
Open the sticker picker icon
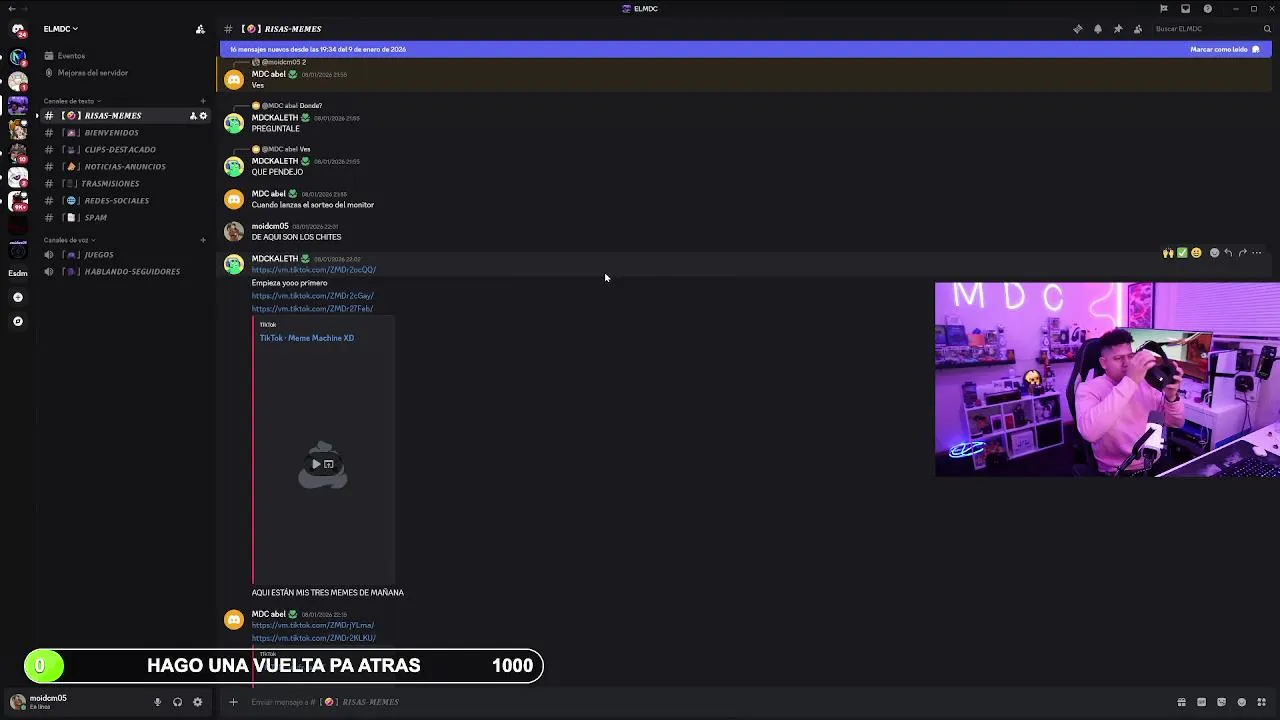(x=1221, y=702)
